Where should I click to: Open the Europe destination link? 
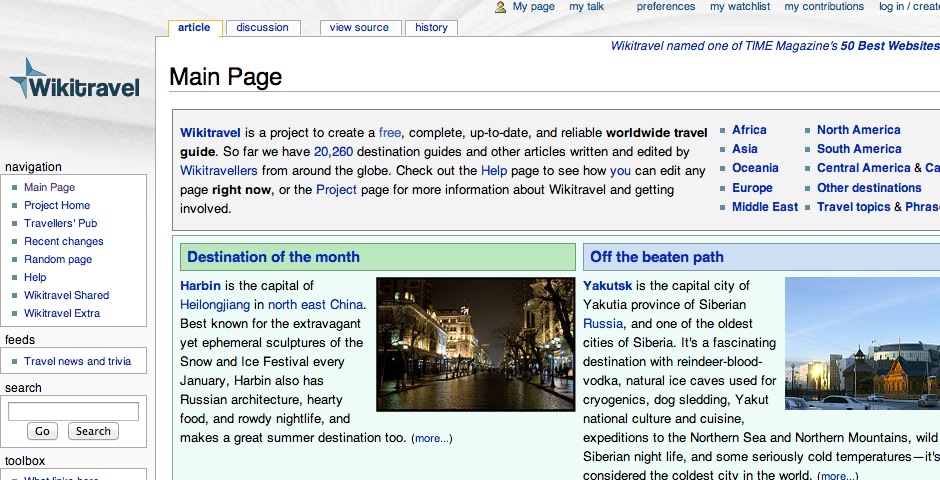coord(752,188)
